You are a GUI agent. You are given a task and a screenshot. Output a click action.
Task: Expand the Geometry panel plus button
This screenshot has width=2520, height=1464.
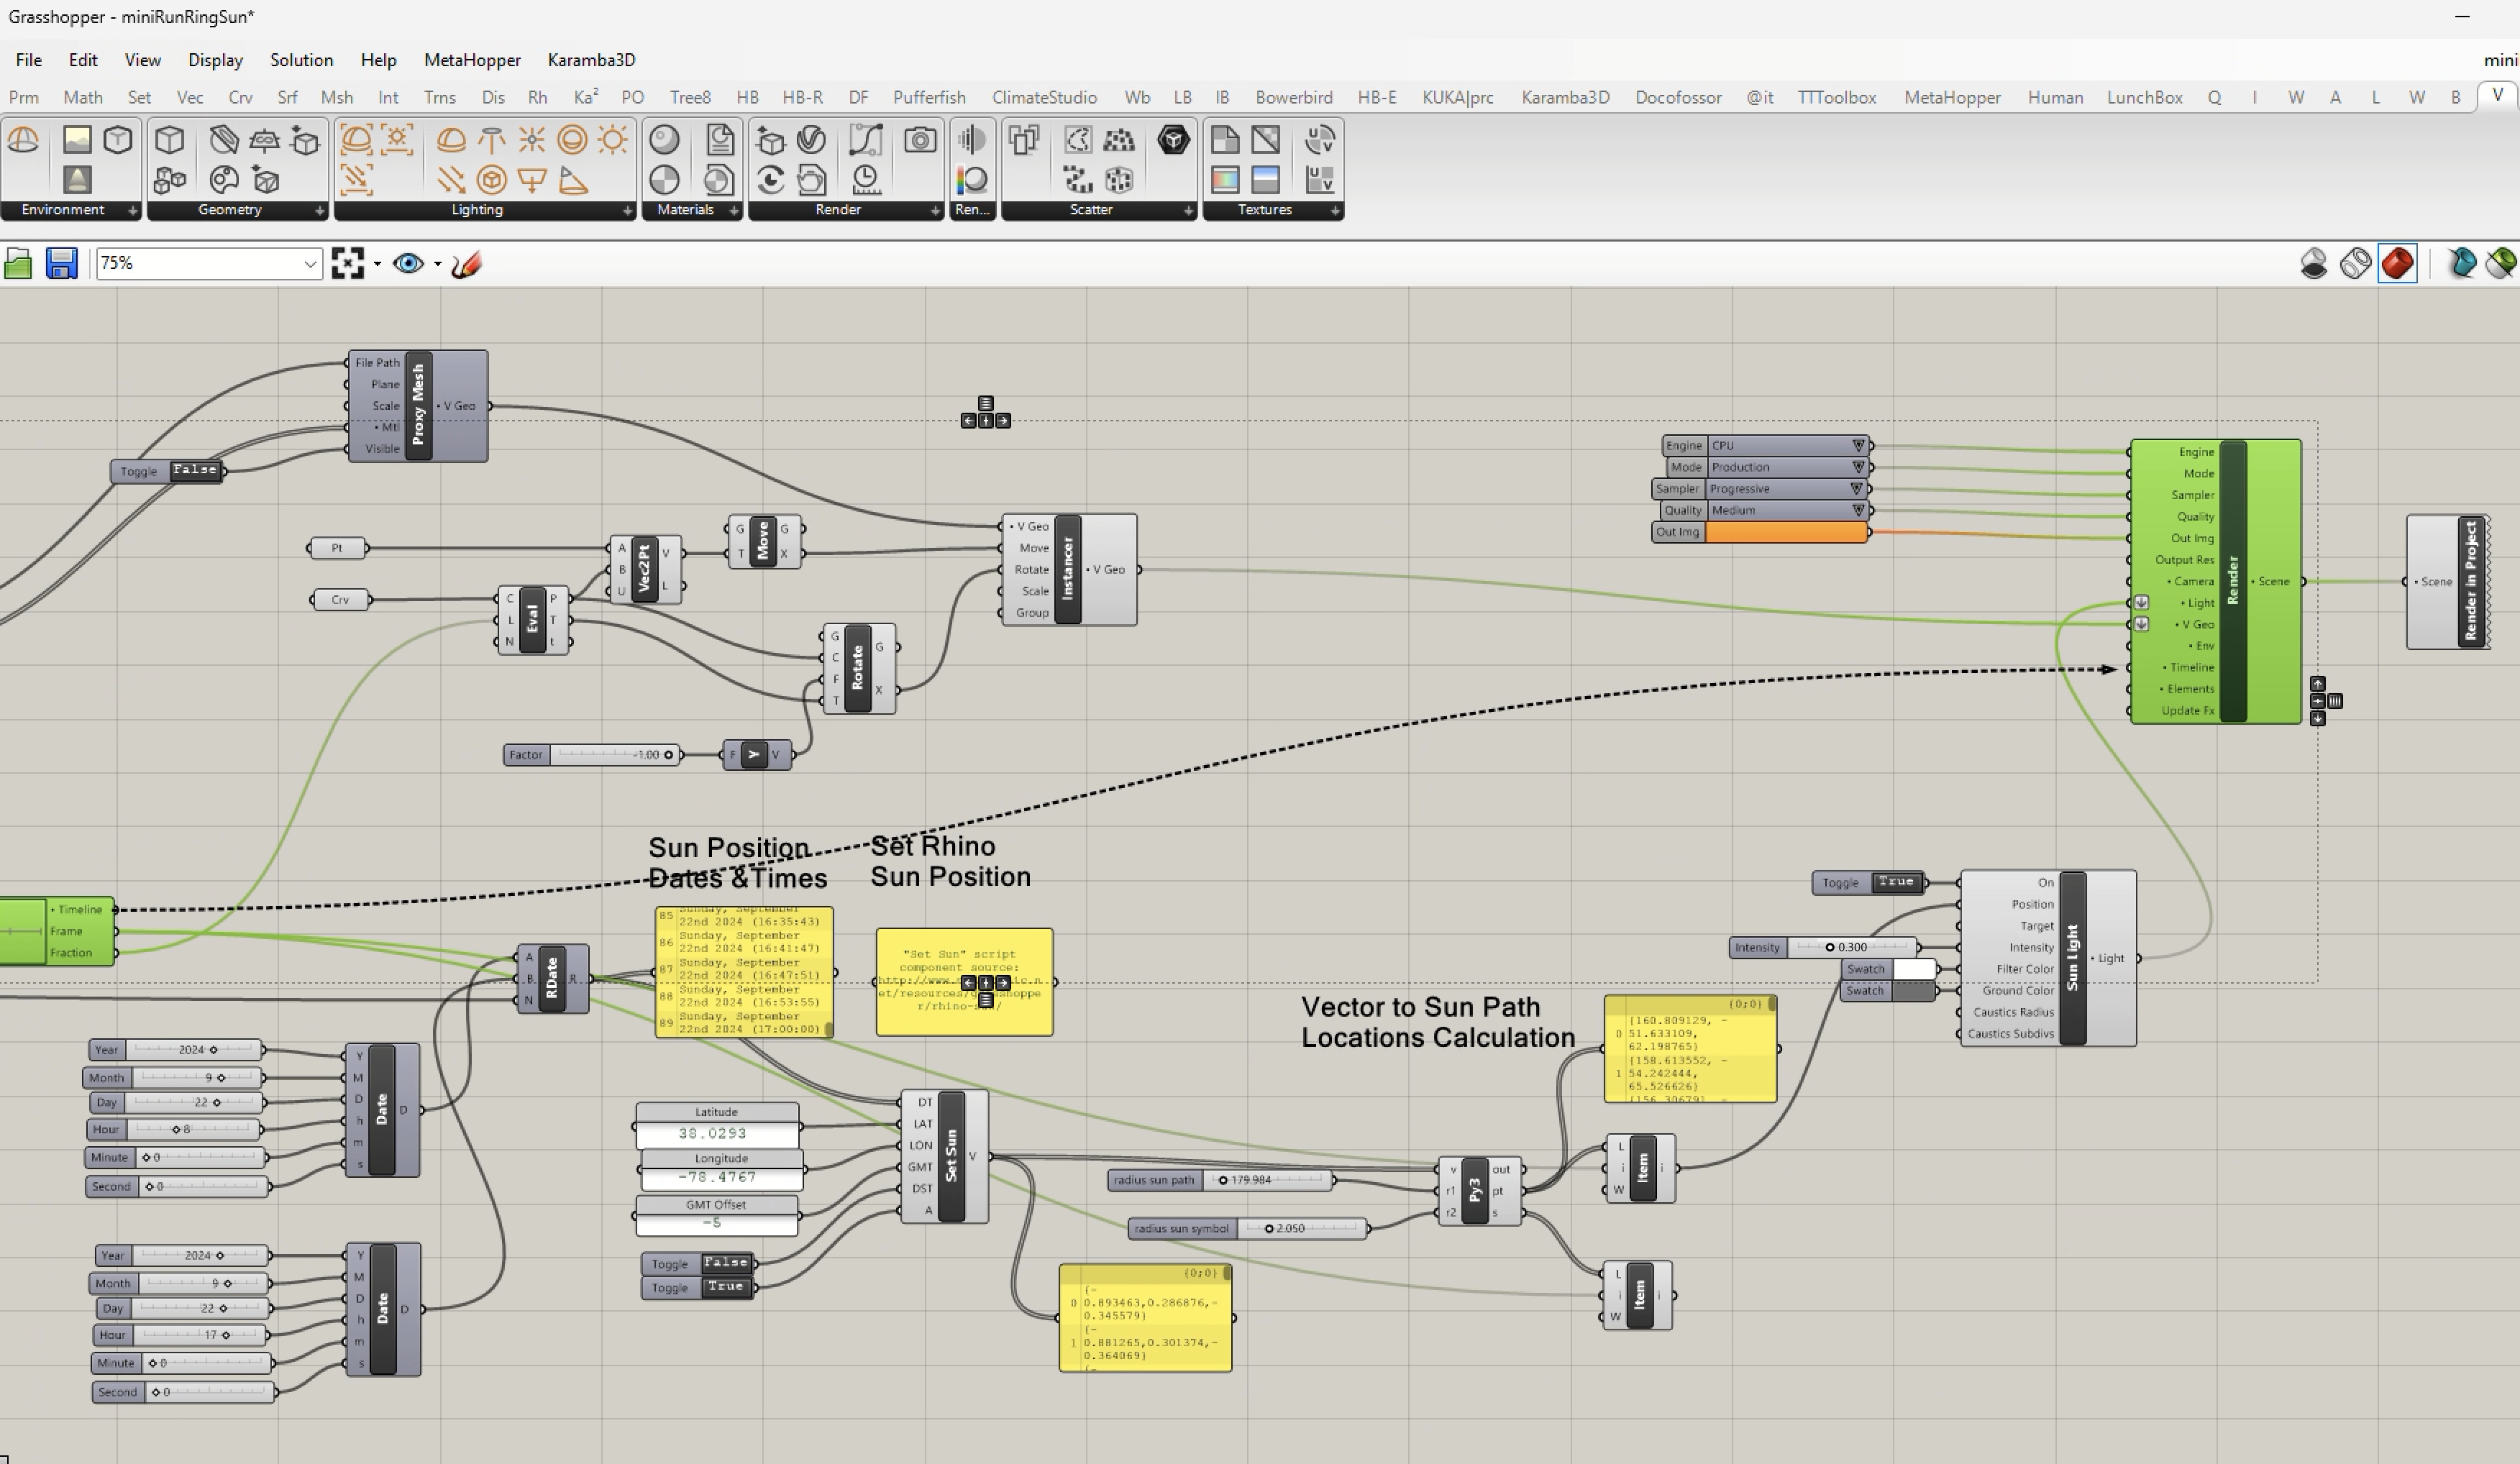click(319, 211)
